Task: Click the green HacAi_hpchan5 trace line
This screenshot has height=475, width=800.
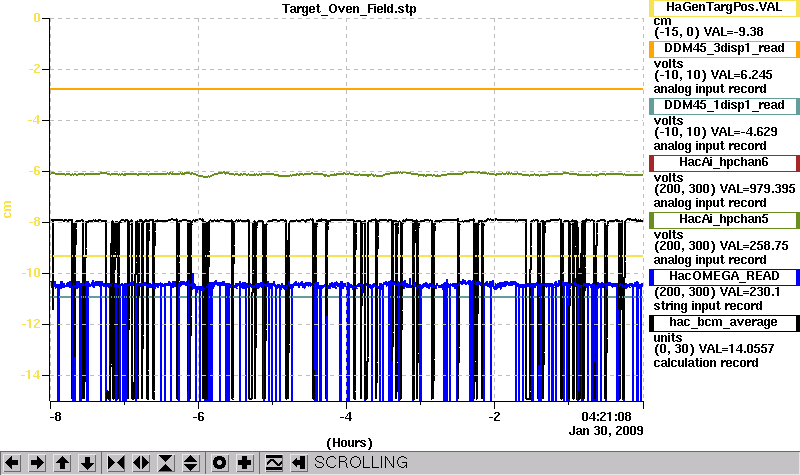Action: [347, 174]
